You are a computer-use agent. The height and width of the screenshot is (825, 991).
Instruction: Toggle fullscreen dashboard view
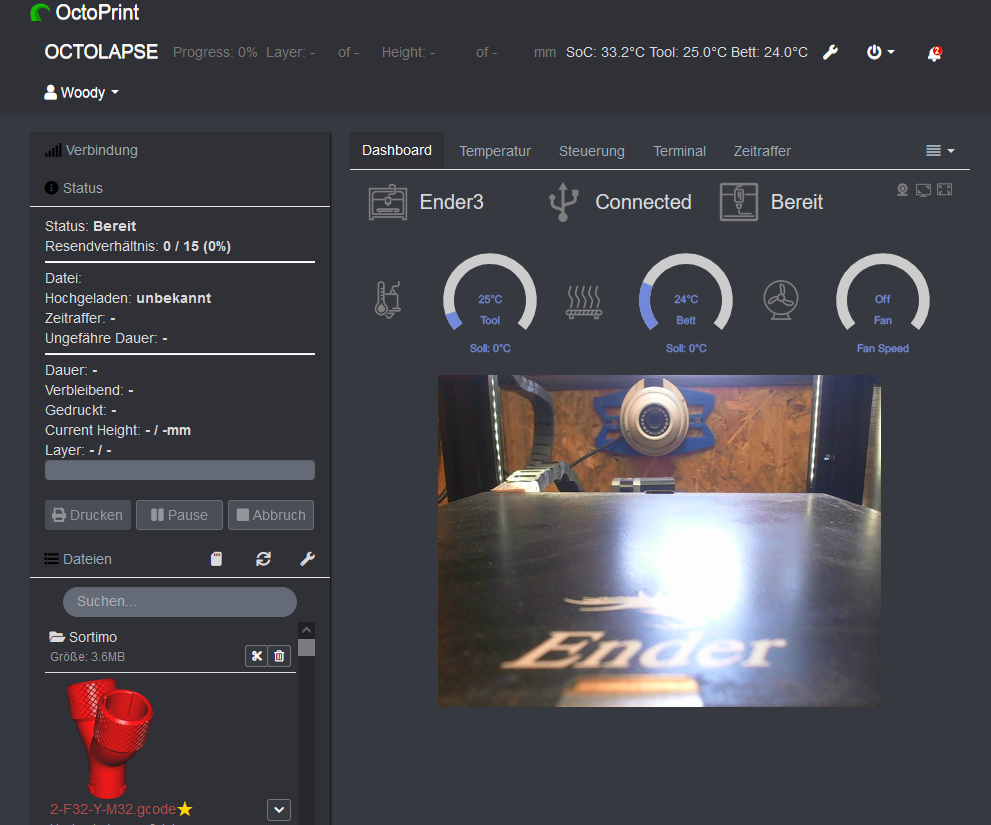click(944, 190)
